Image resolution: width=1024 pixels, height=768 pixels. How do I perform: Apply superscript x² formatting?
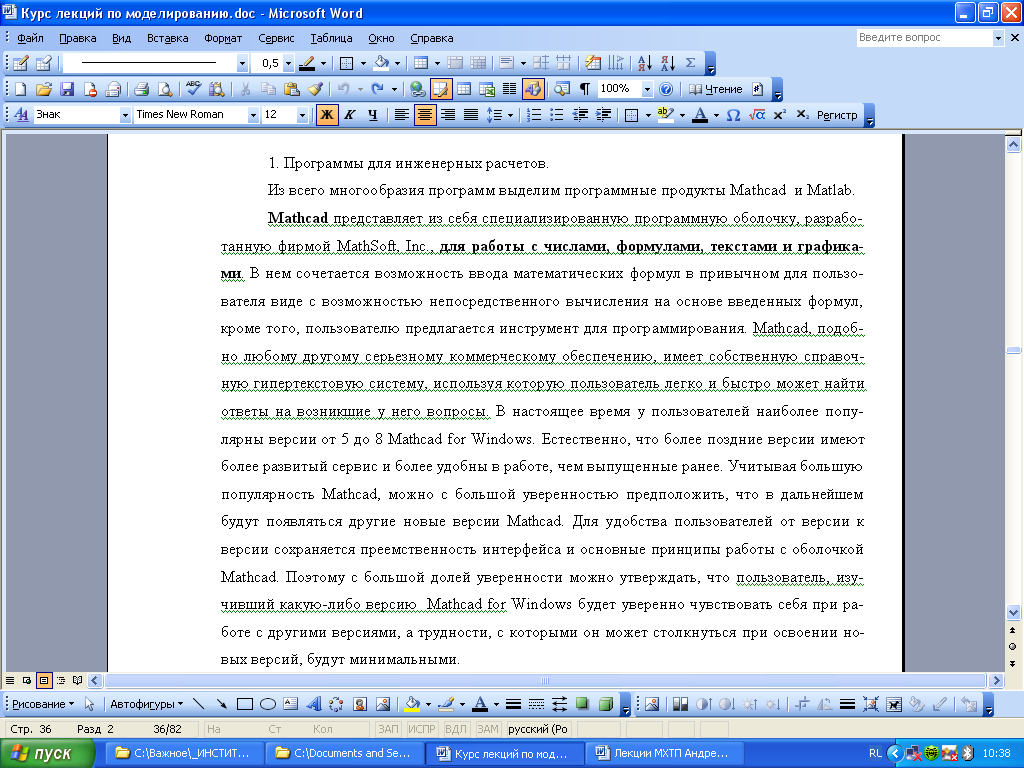coord(779,115)
